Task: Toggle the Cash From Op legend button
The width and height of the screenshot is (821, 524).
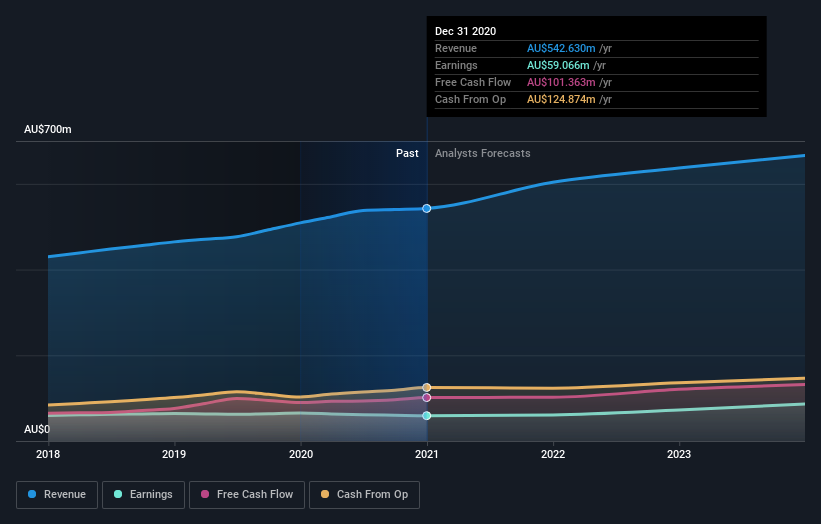Action: pos(364,495)
